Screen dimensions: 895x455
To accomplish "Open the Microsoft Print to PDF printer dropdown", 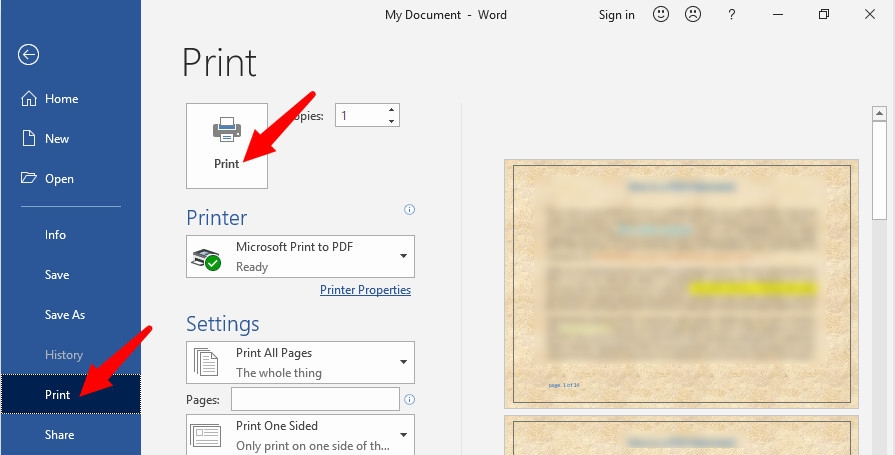I will [300, 256].
